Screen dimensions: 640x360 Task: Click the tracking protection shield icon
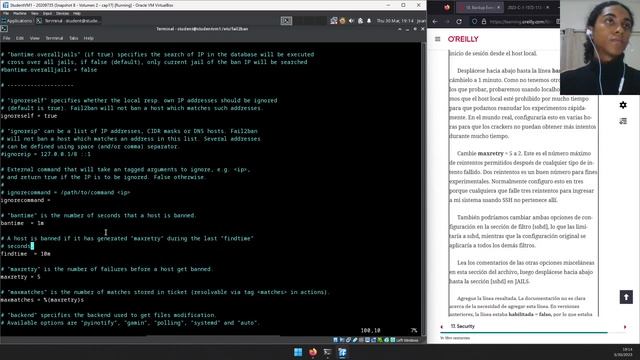click(x=474, y=21)
